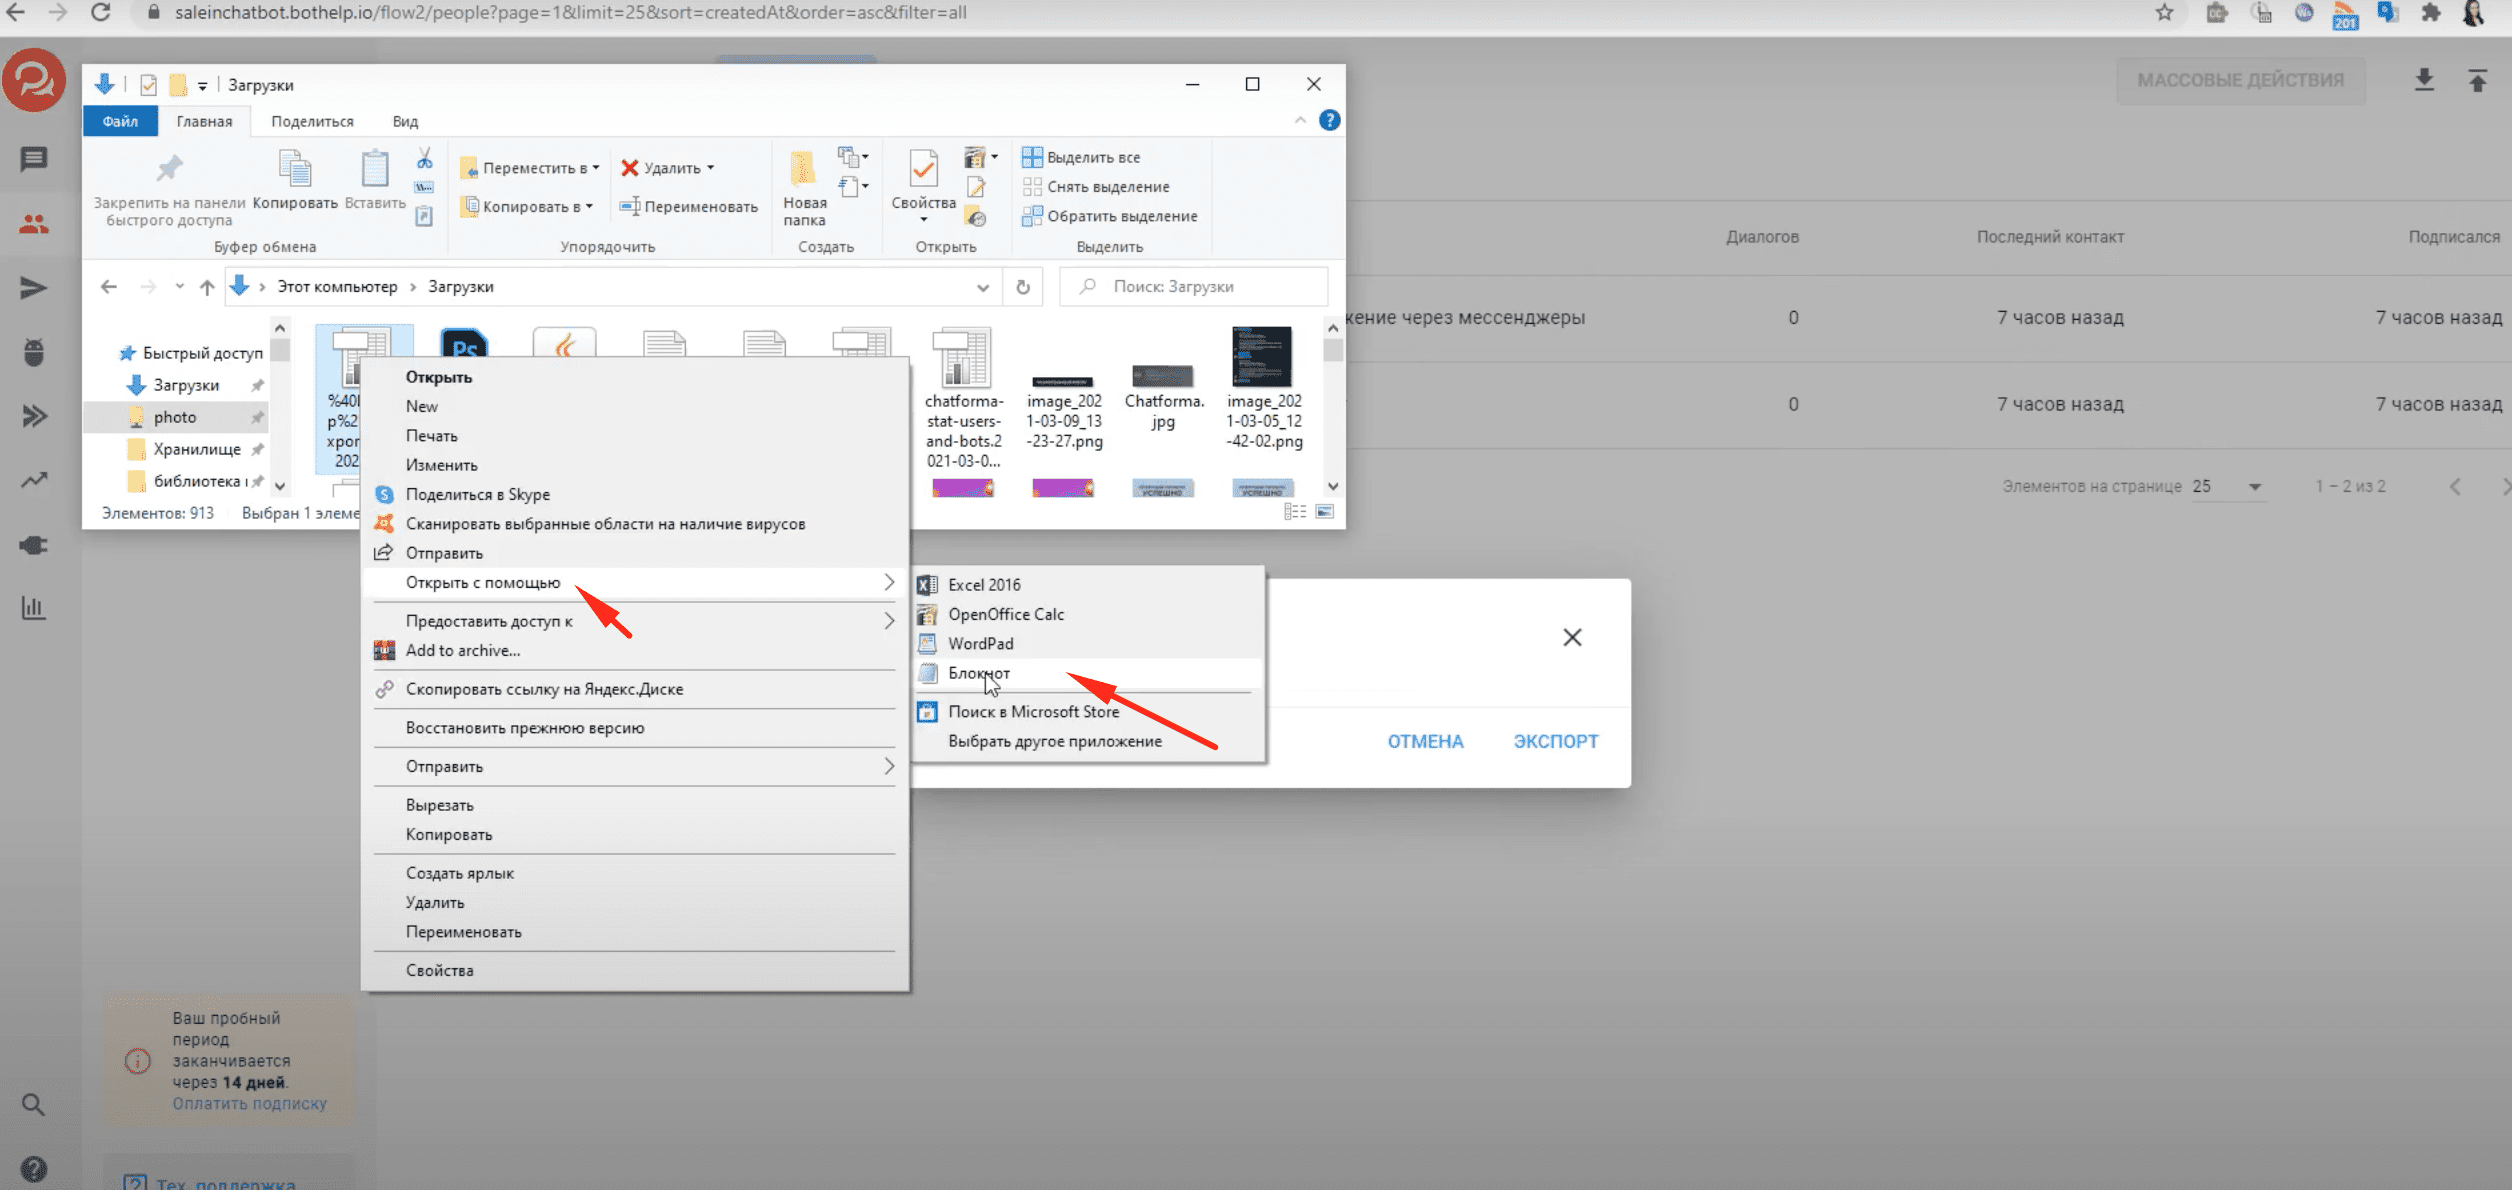Click the refresh icon next to address bar

point(1022,287)
